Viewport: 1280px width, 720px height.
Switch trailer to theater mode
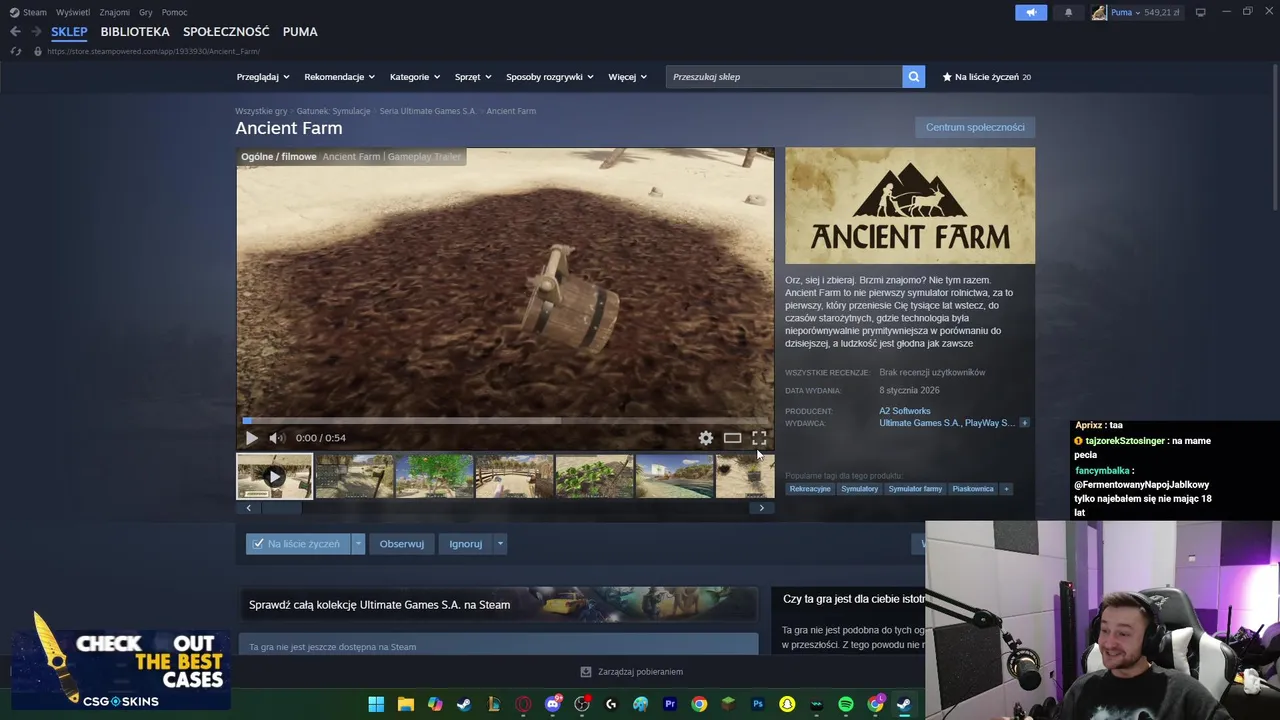(733, 438)
